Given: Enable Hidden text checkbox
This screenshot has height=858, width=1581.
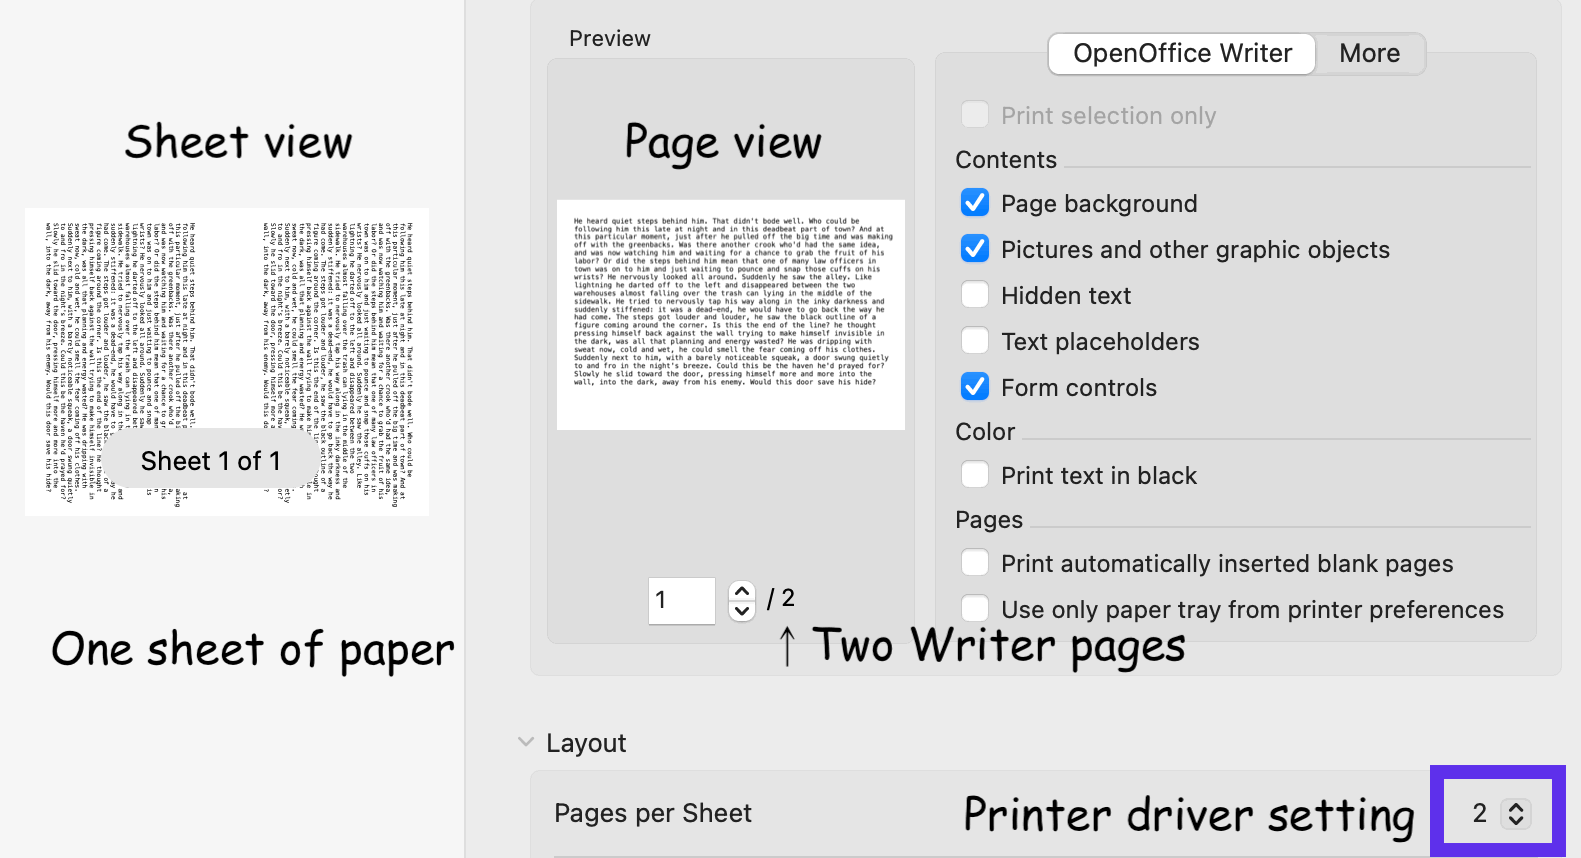Looking at the screenshot, I should [x=975, y=295].
